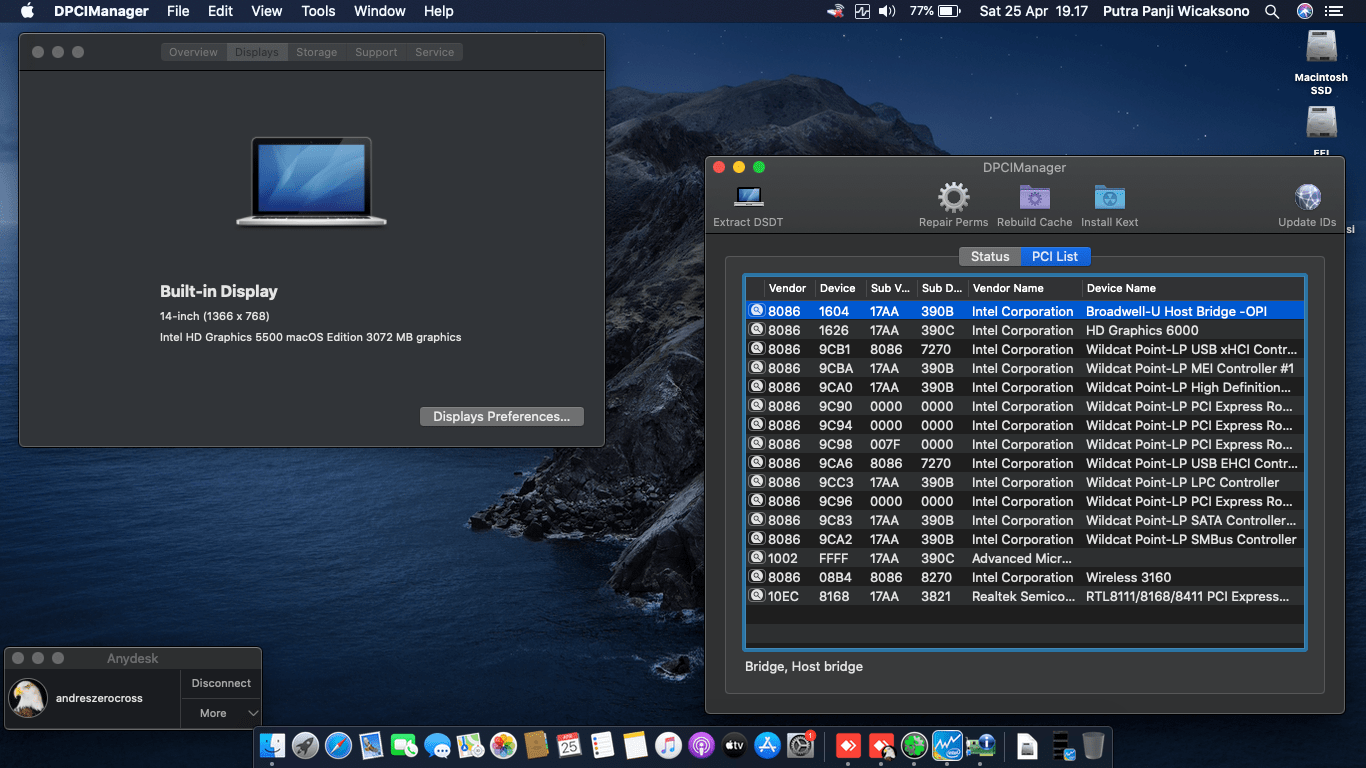Select the Broadwell-U Host Bridge -OPI row
Viewport: 1366px width, 768px height.
point(1025,311)
